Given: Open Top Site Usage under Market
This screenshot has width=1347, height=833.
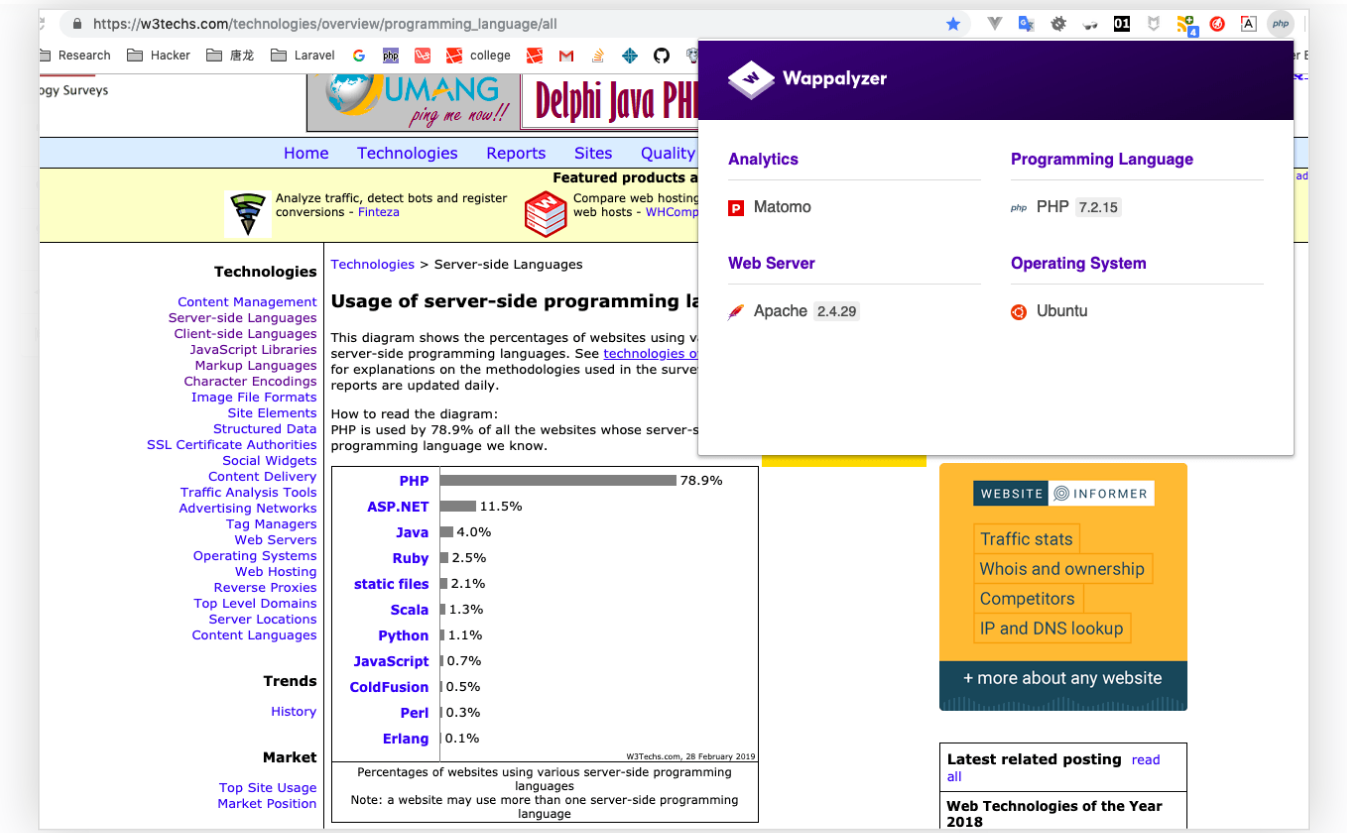Looking at the screenshot, I should 268,788.
